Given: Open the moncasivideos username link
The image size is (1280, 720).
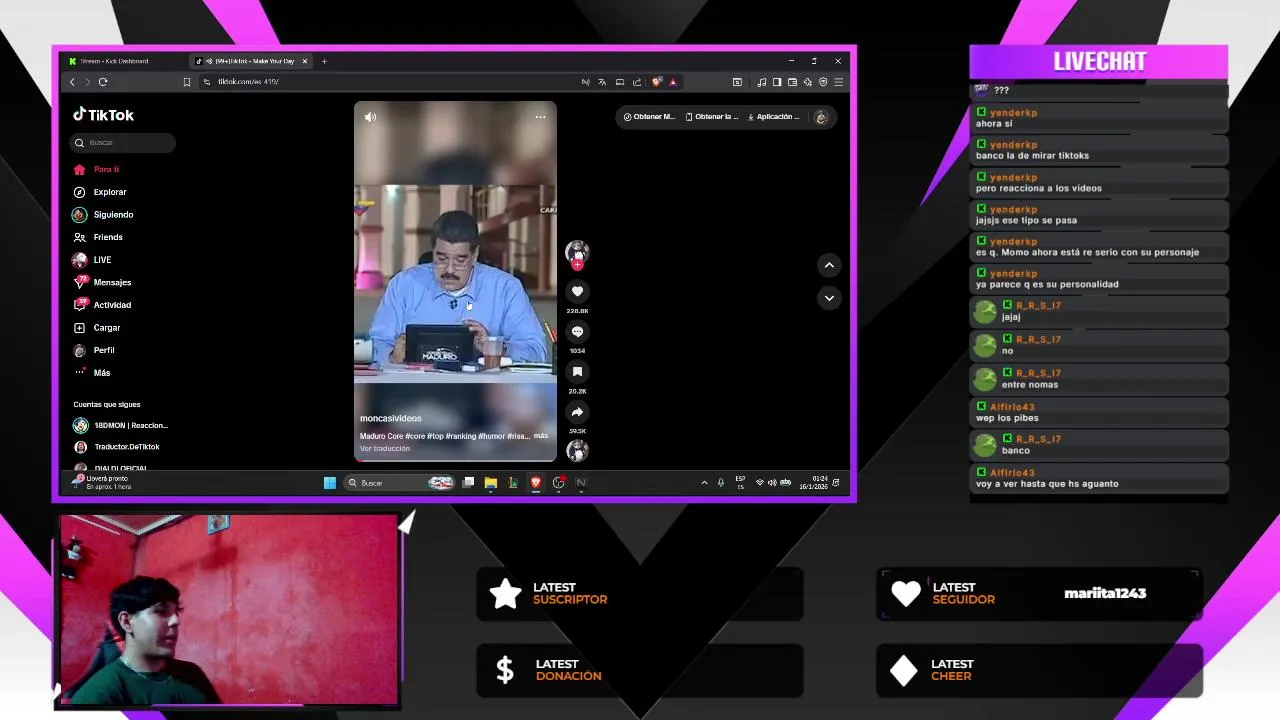Looking at the screenshot, I should (x=391, y=418).
